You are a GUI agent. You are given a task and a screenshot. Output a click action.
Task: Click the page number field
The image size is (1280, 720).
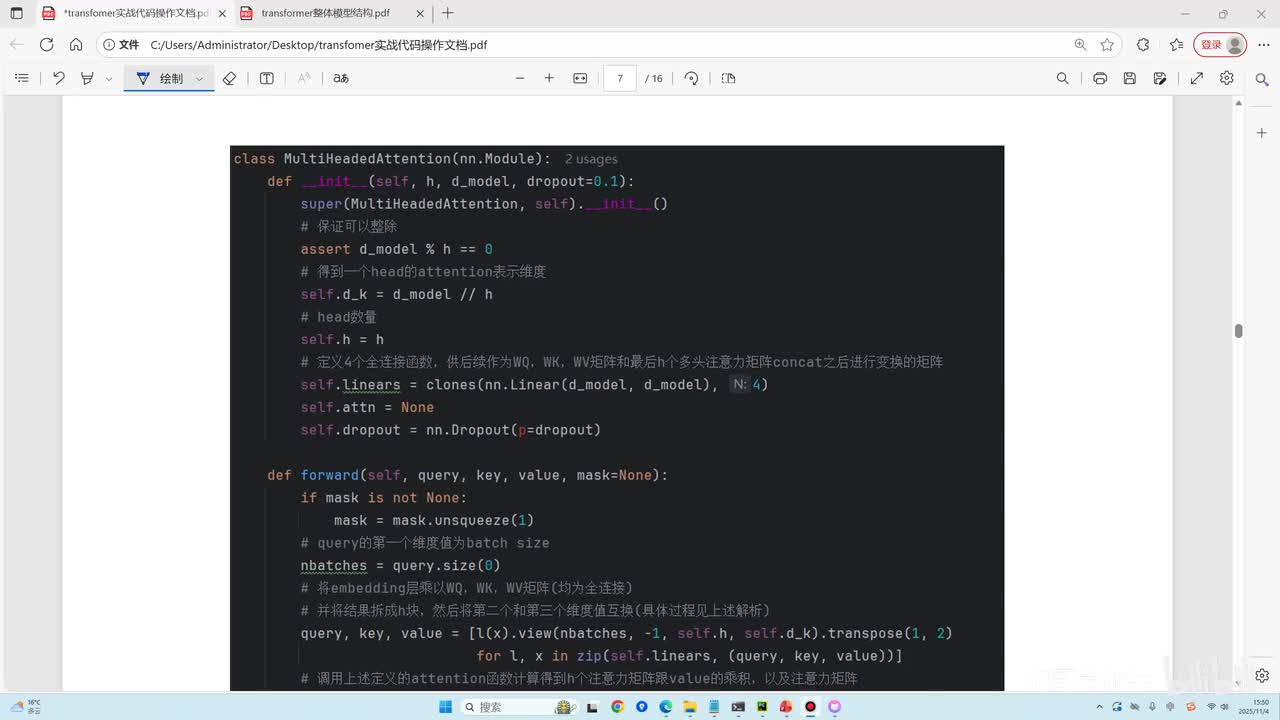(620, 78)
